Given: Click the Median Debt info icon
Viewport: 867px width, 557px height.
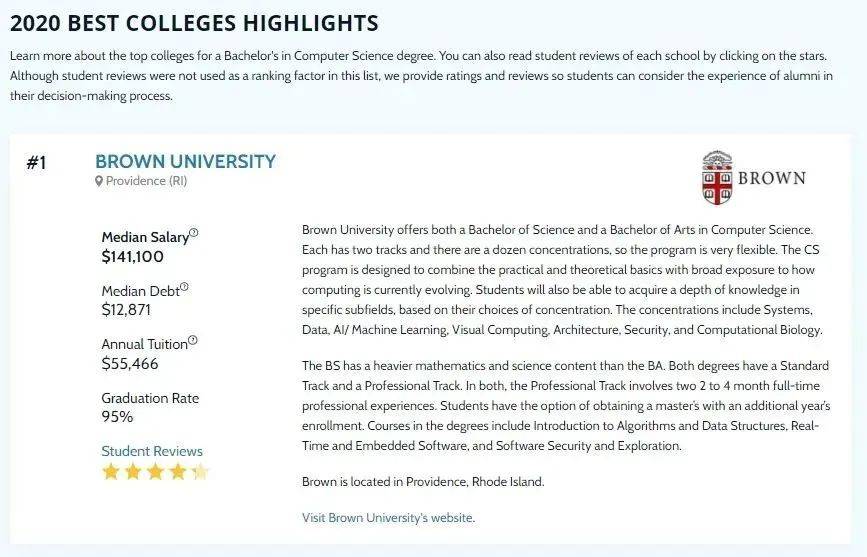Looking at the screenshot, I should click(x=184, y=287).
